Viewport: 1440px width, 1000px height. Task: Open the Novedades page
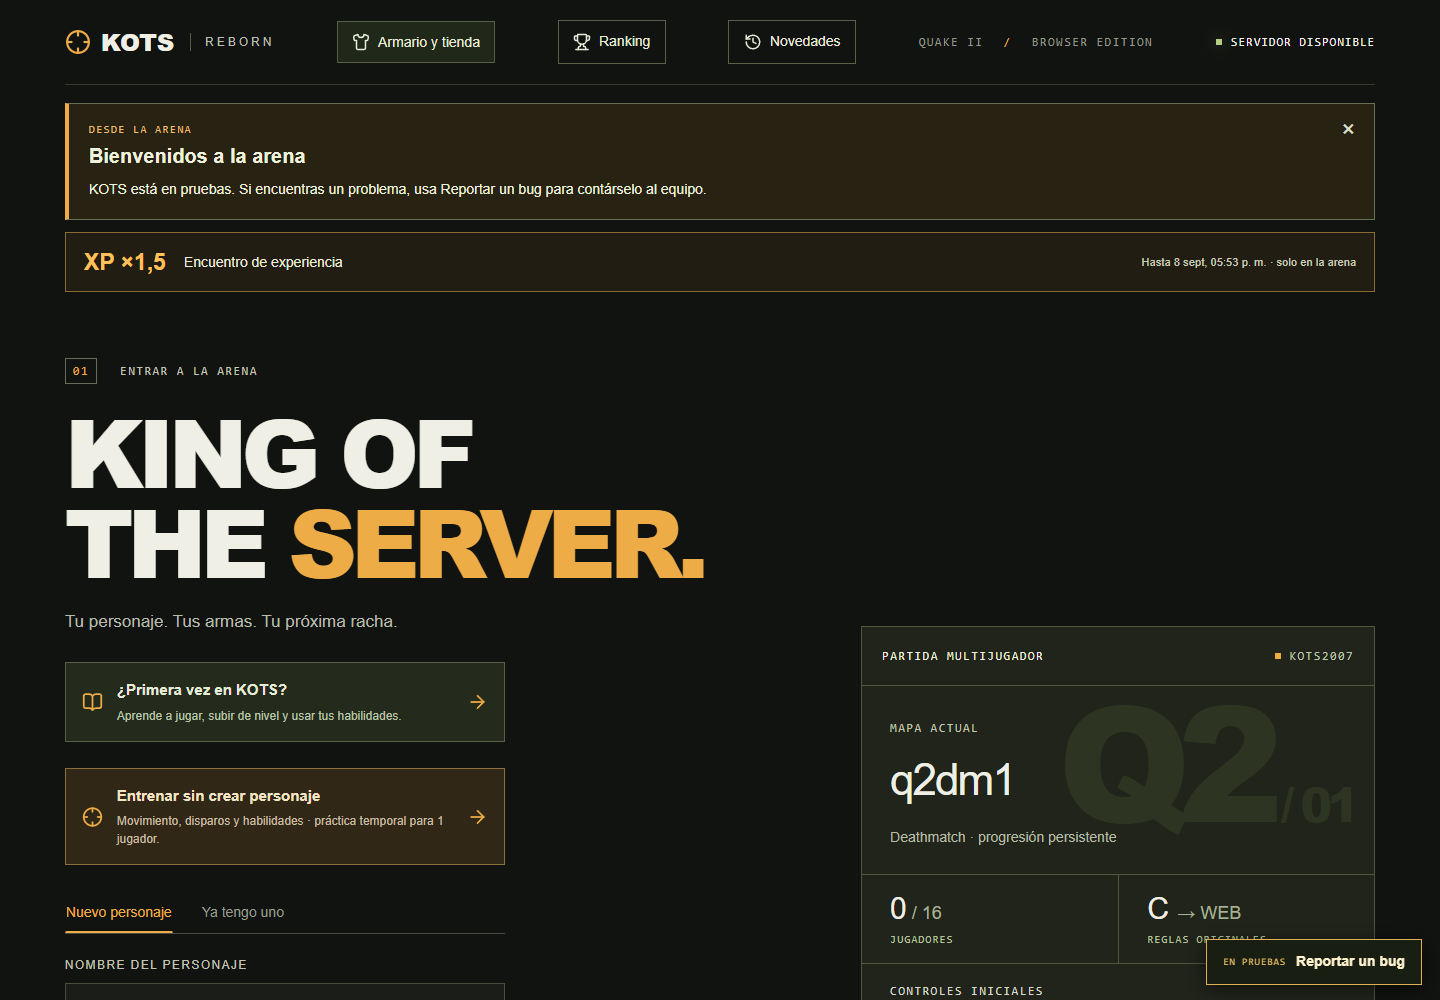tap(792, 42)
